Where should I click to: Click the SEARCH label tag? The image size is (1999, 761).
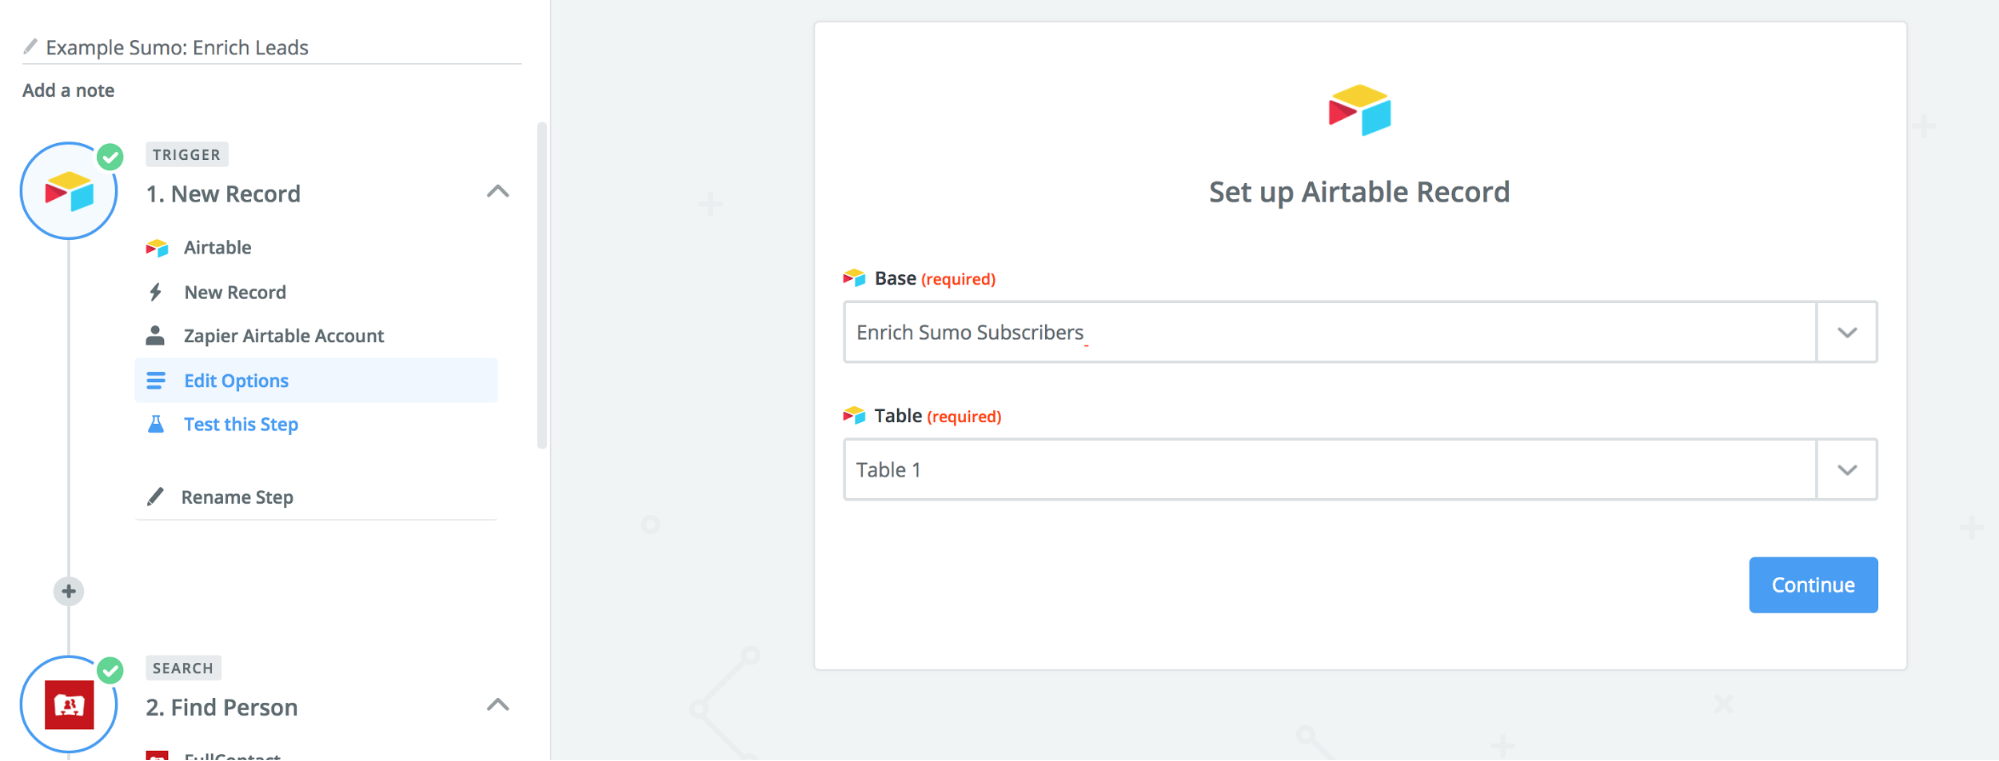click(x=183, y=668)
